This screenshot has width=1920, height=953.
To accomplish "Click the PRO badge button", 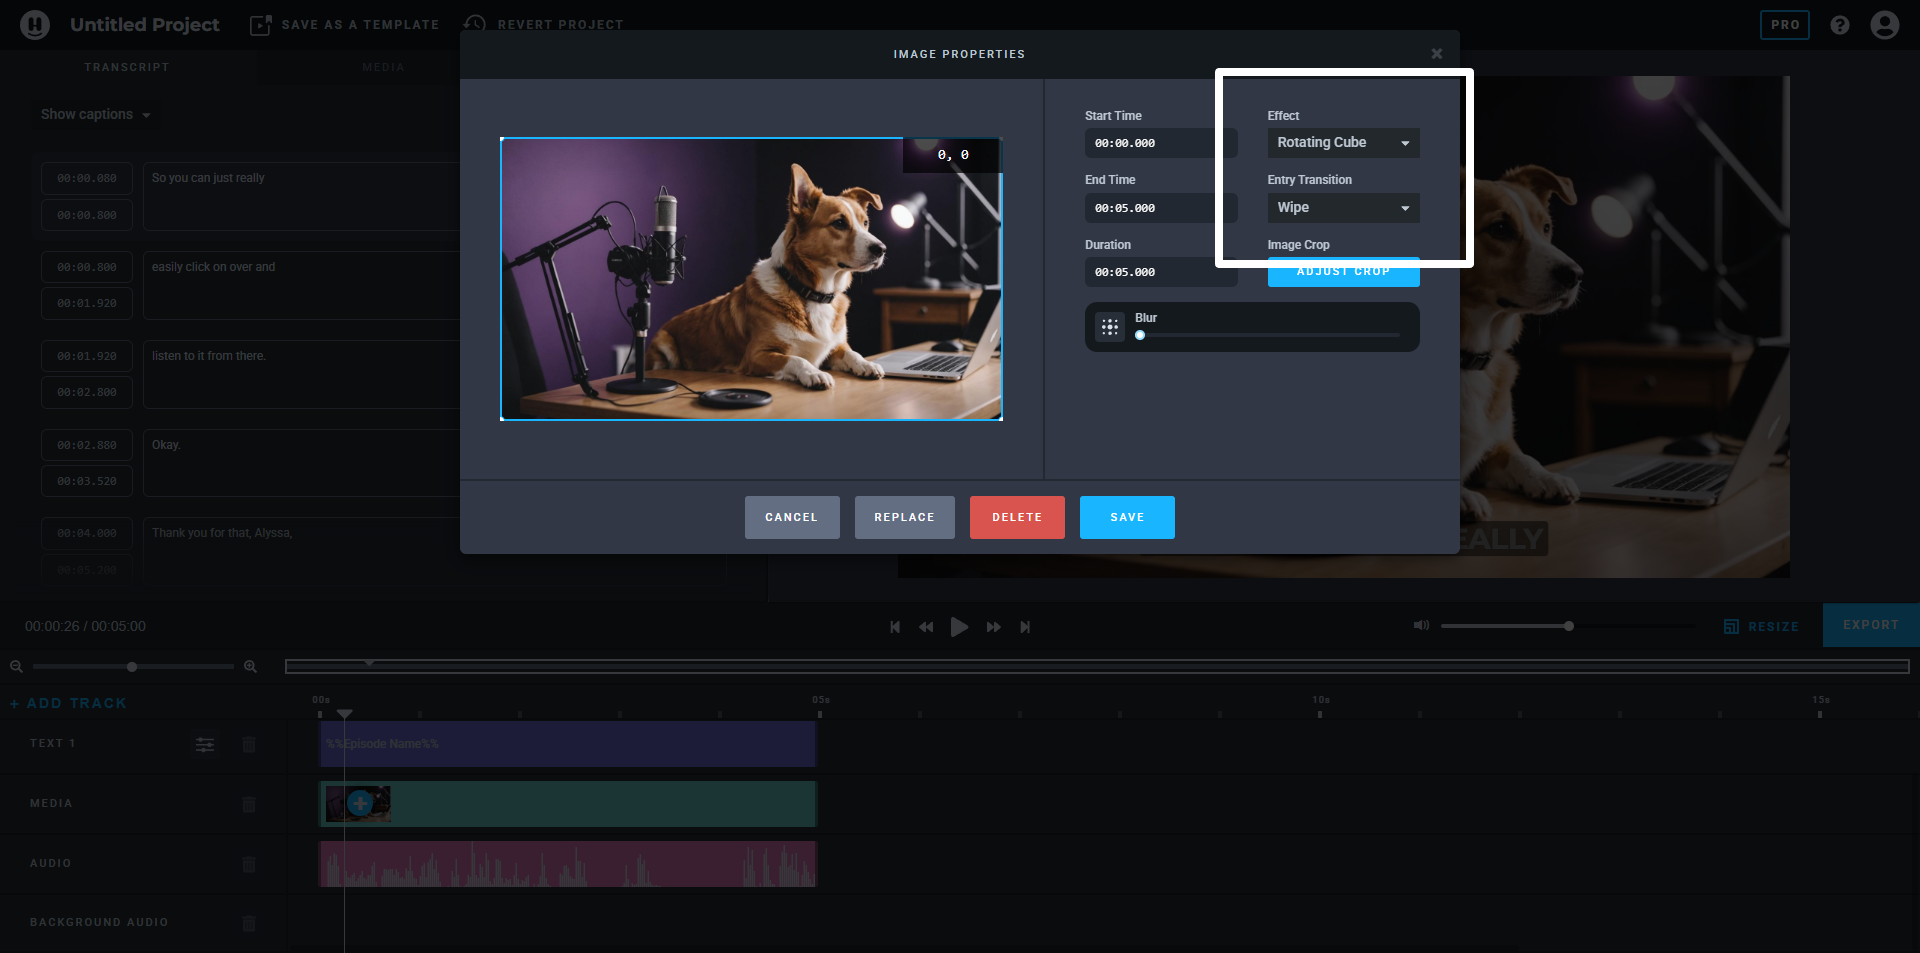I will click(1785, 25).
